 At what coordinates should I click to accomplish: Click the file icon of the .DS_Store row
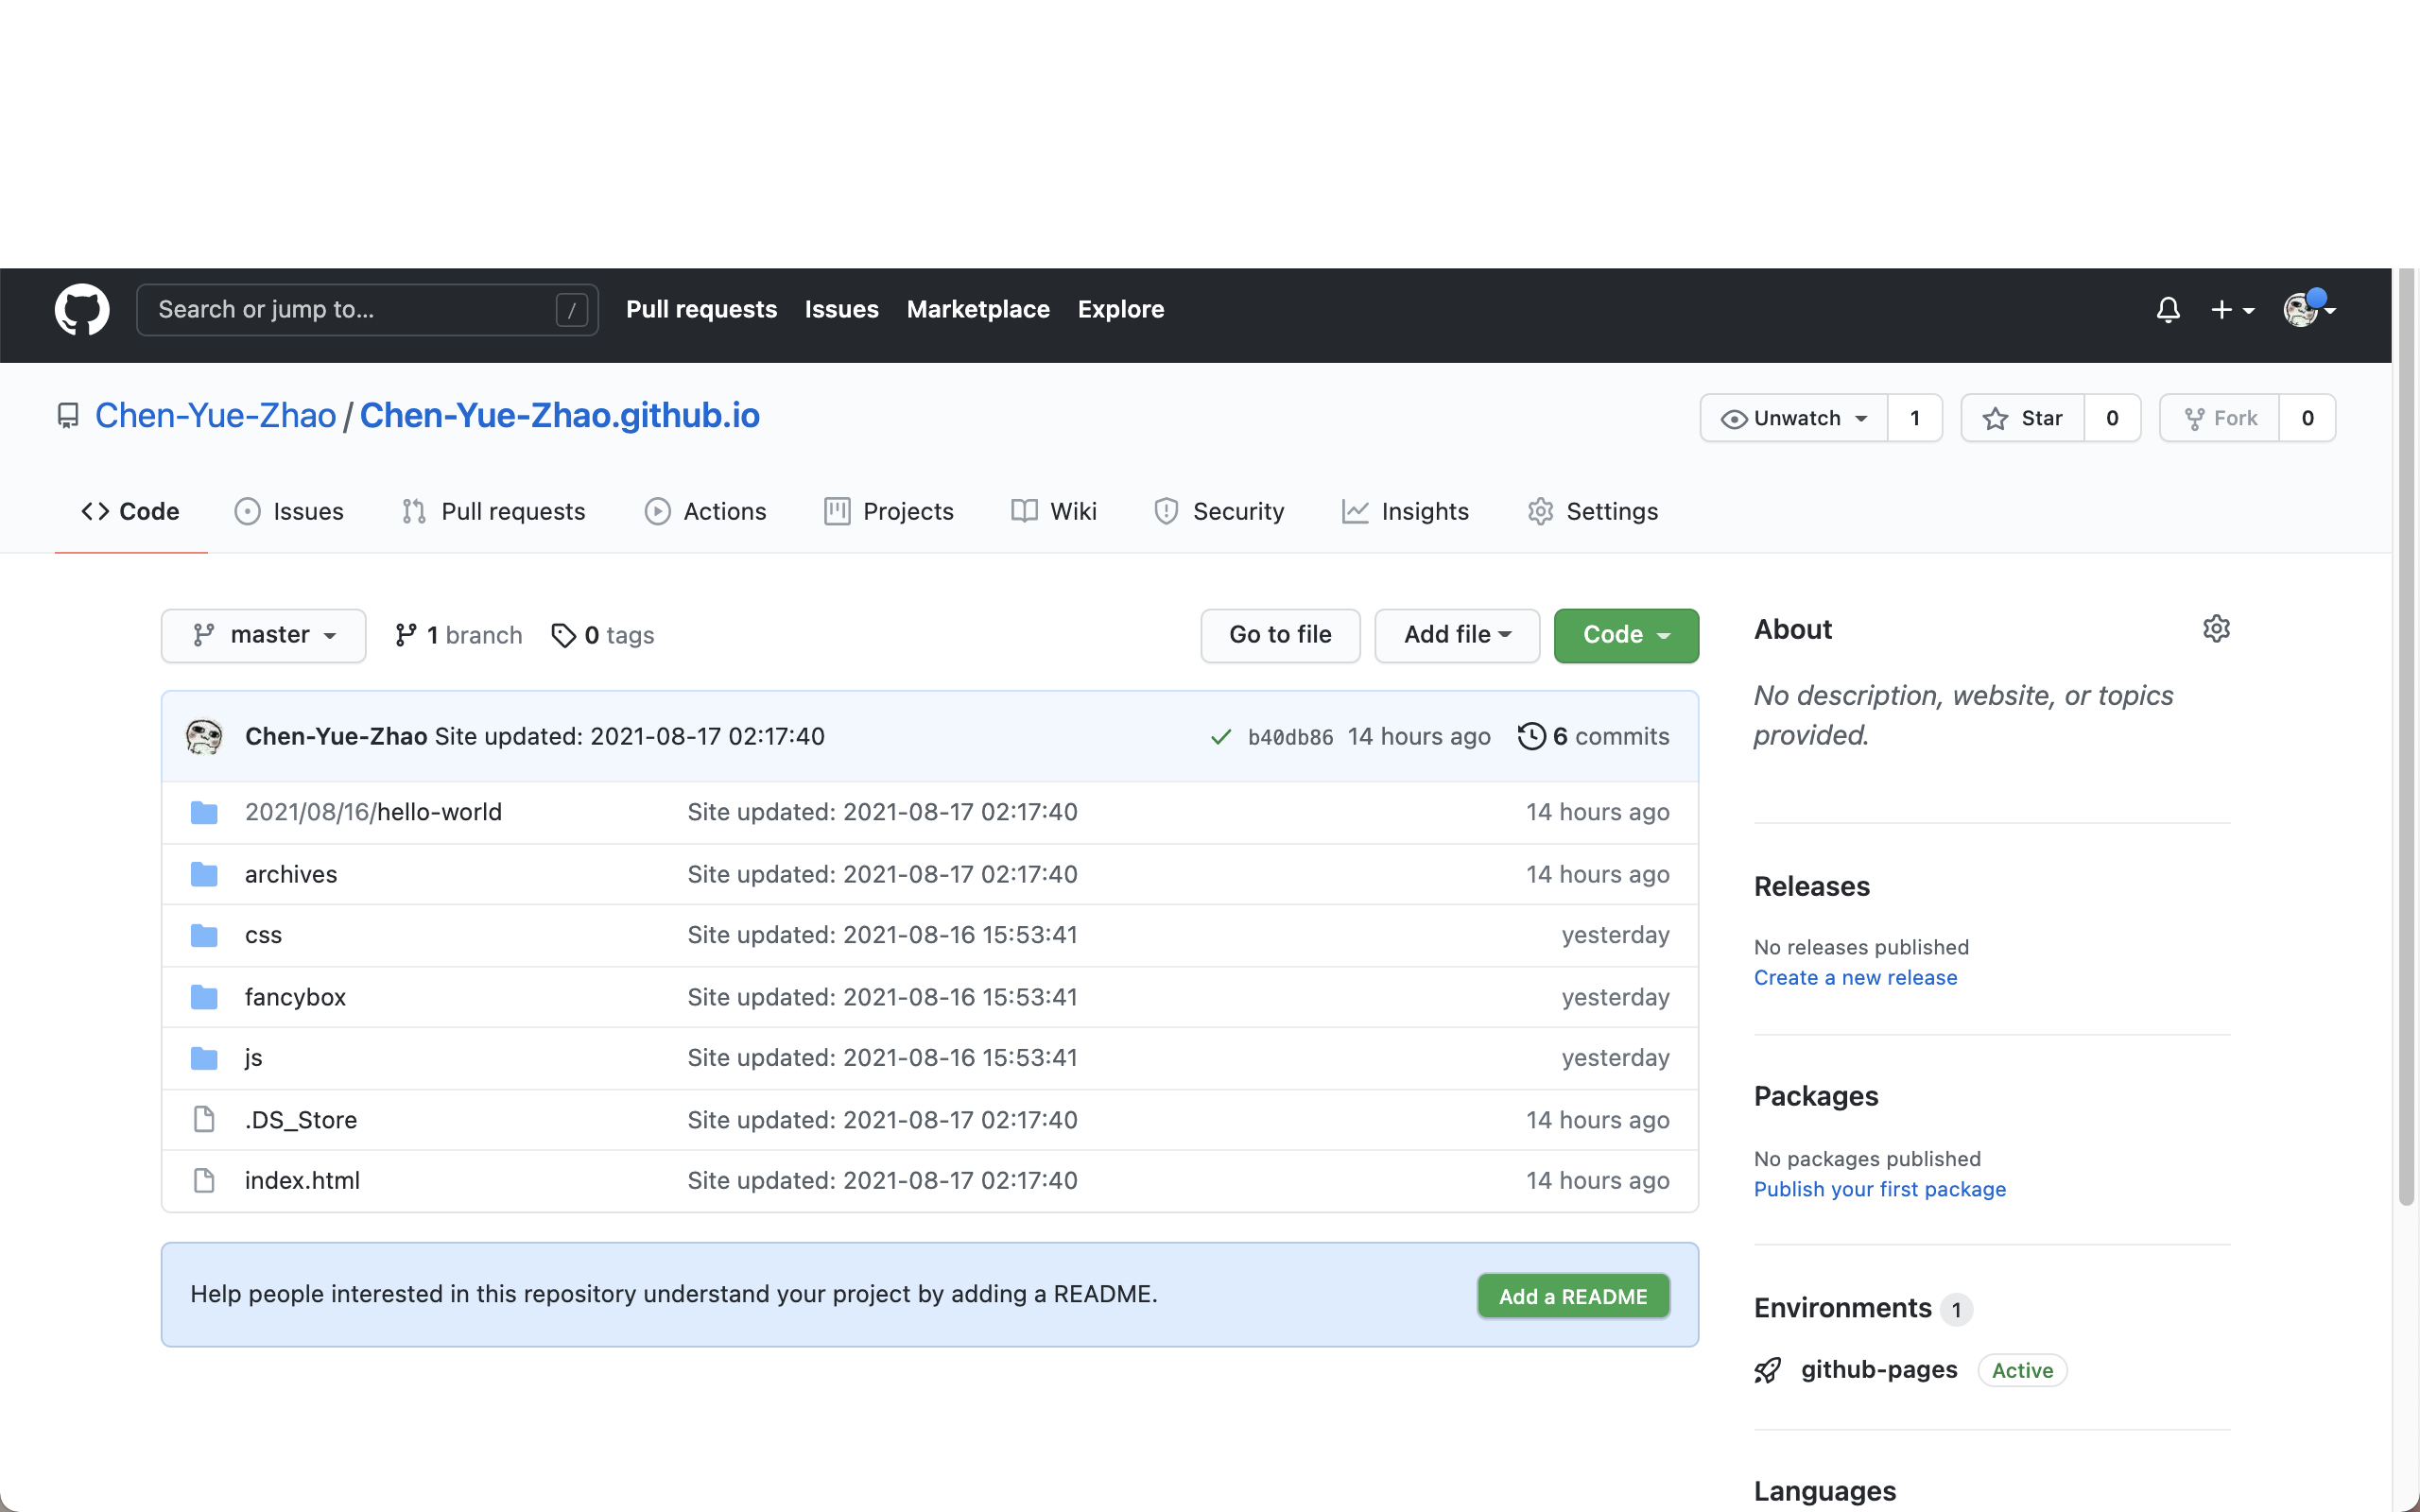(204, 1120)
